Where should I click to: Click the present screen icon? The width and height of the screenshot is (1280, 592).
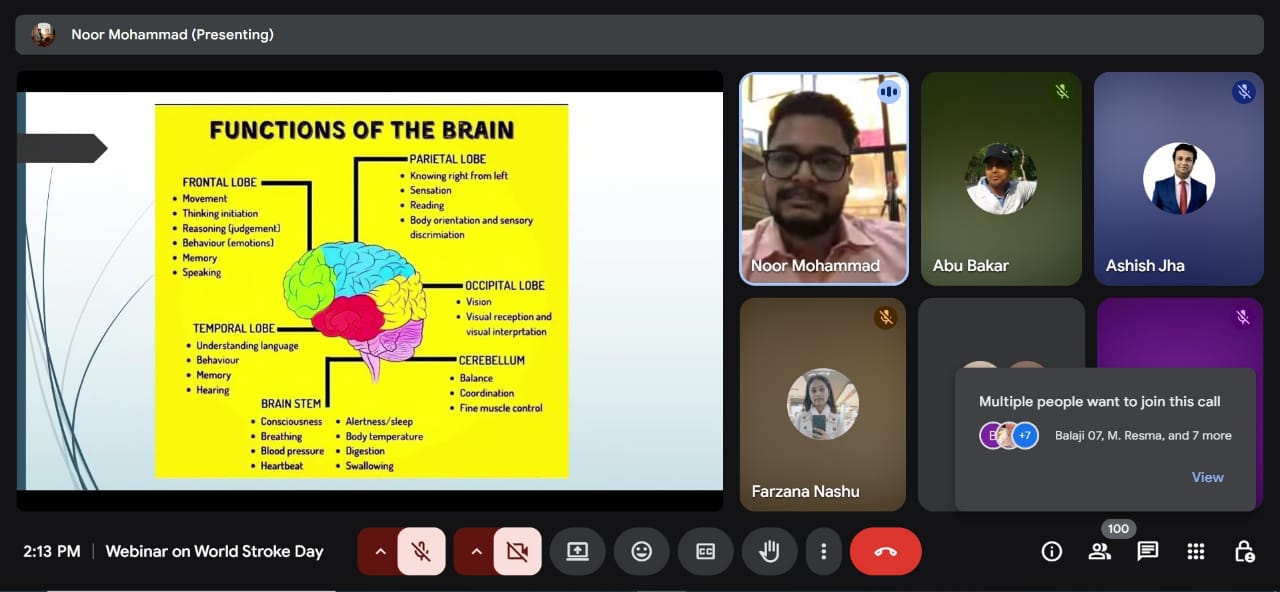click(577, 551)
